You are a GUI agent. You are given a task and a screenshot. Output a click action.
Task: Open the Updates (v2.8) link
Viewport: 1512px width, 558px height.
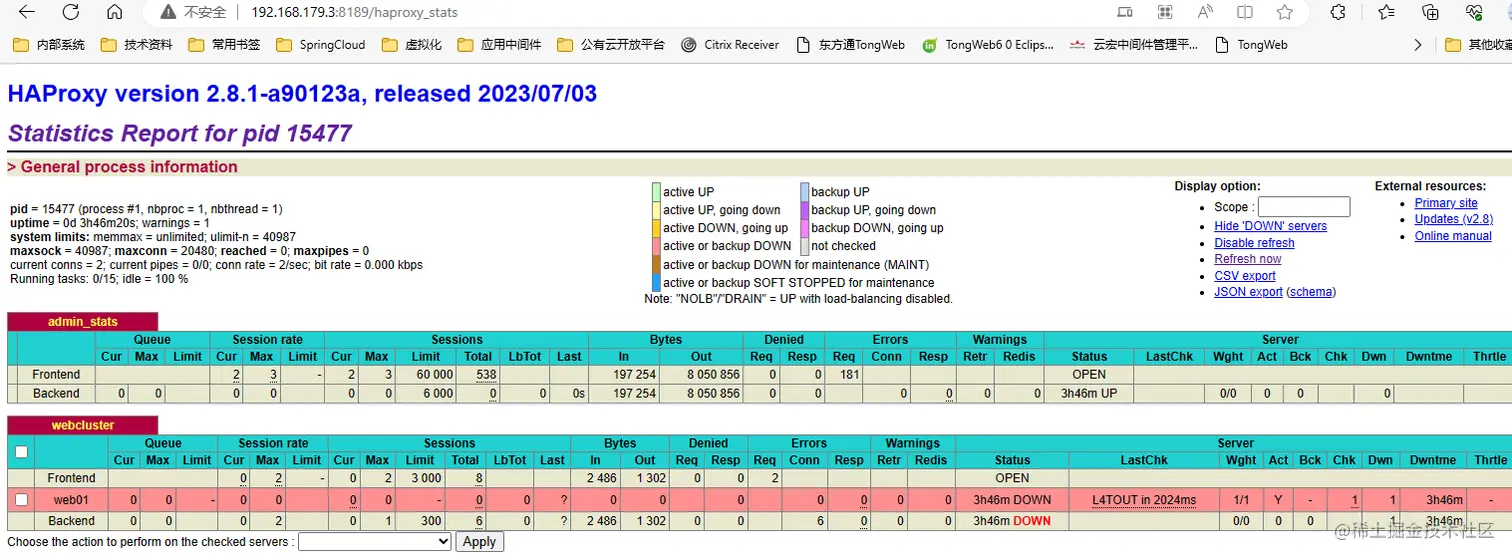point(1454,219)
